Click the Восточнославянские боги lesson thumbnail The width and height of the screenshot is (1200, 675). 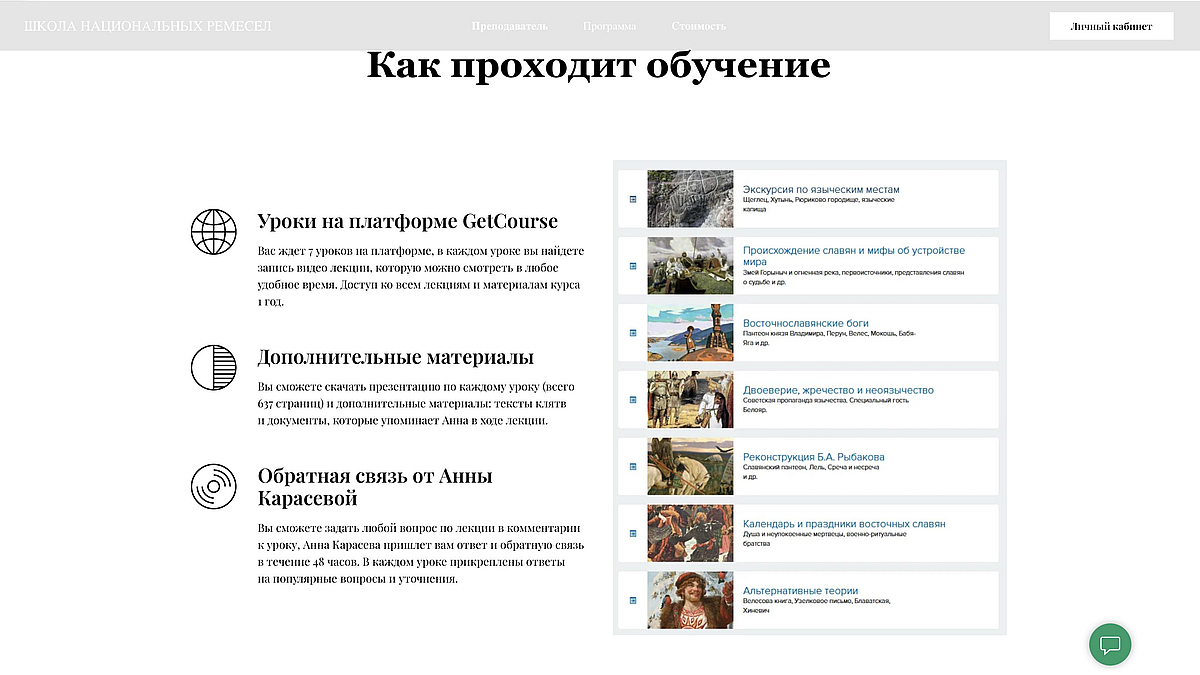(689, 333)
